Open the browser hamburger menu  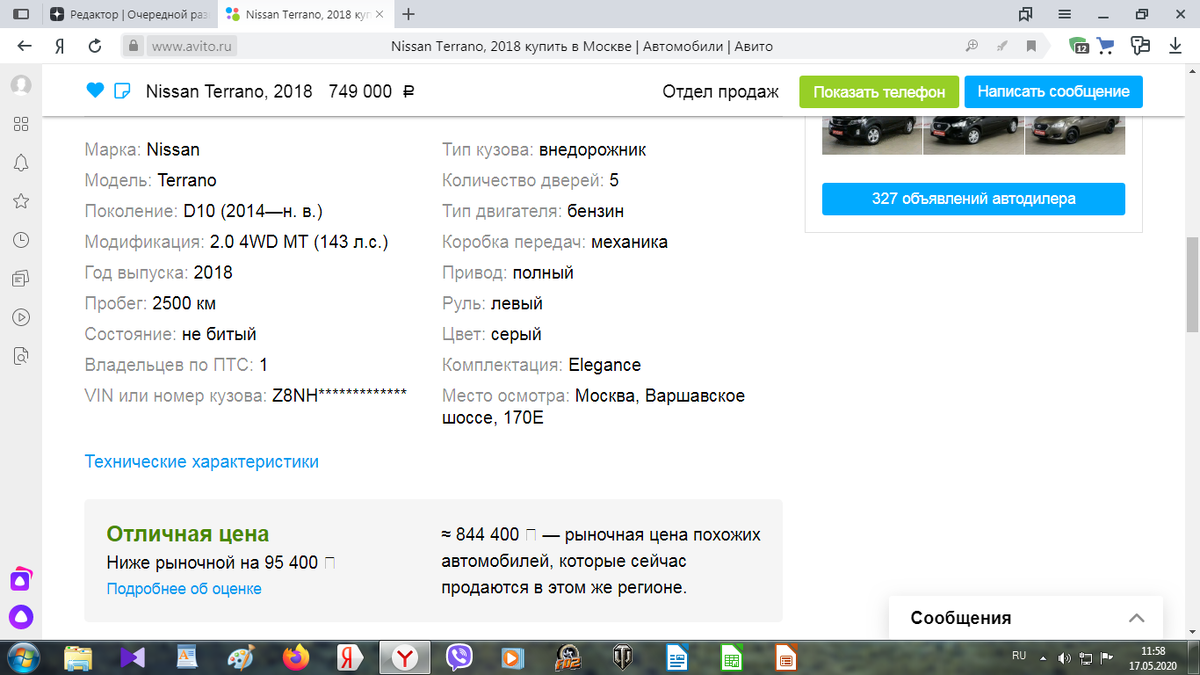point(1065,14)
